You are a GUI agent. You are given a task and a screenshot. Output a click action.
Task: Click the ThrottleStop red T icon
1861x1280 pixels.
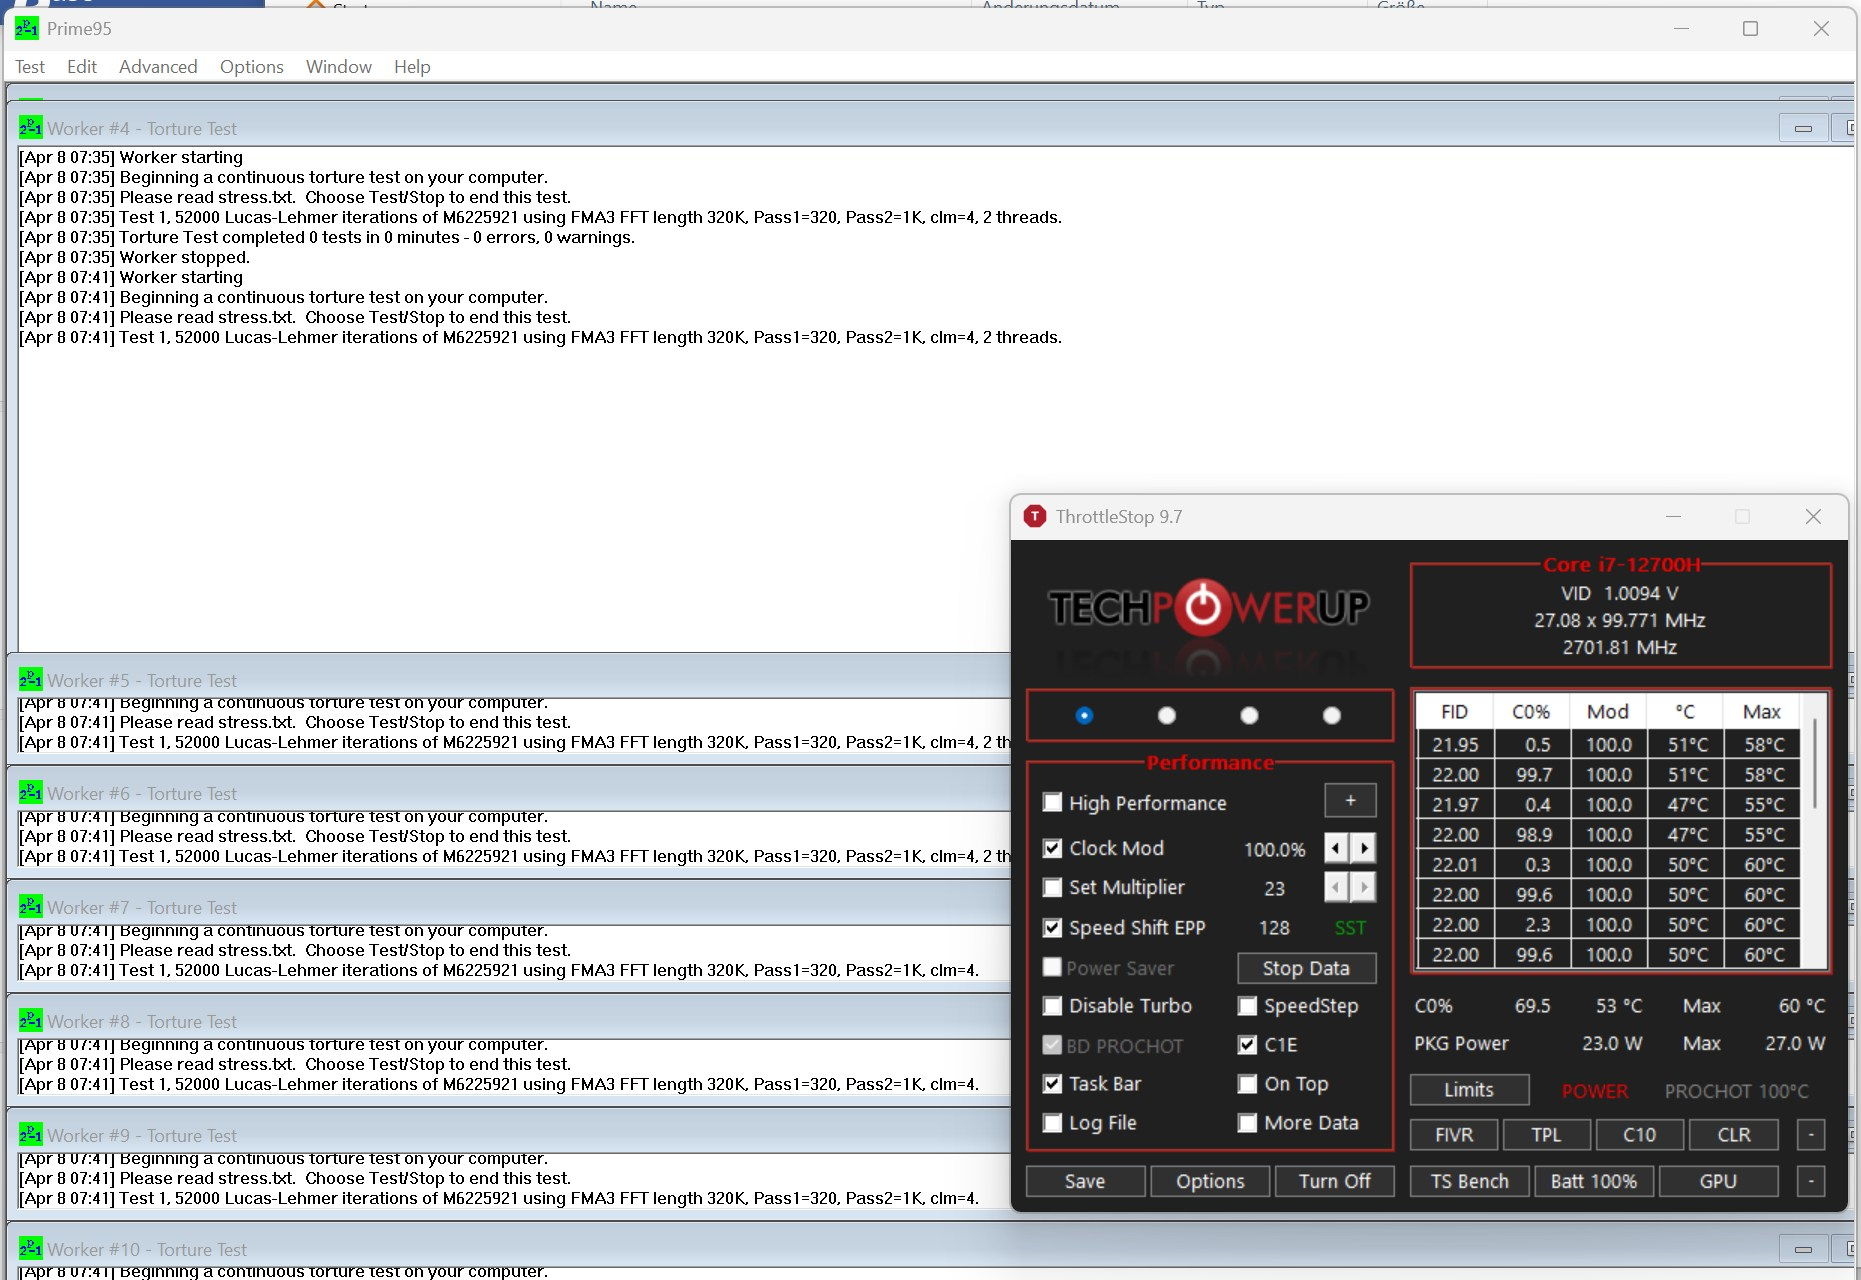tap(1035, 516)
